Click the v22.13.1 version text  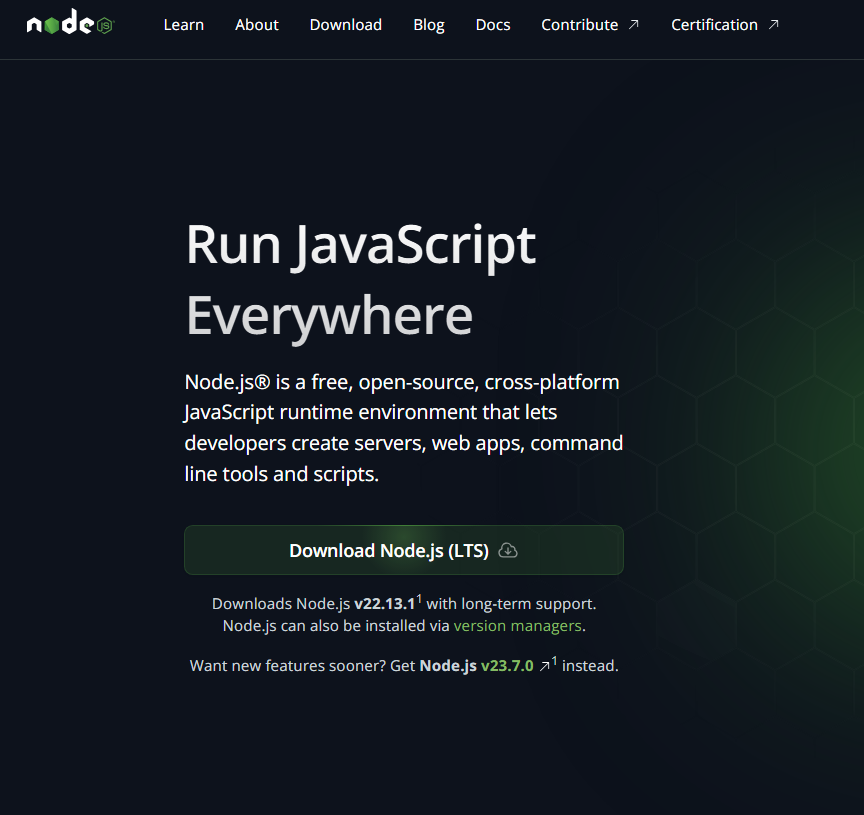(385, 604)
